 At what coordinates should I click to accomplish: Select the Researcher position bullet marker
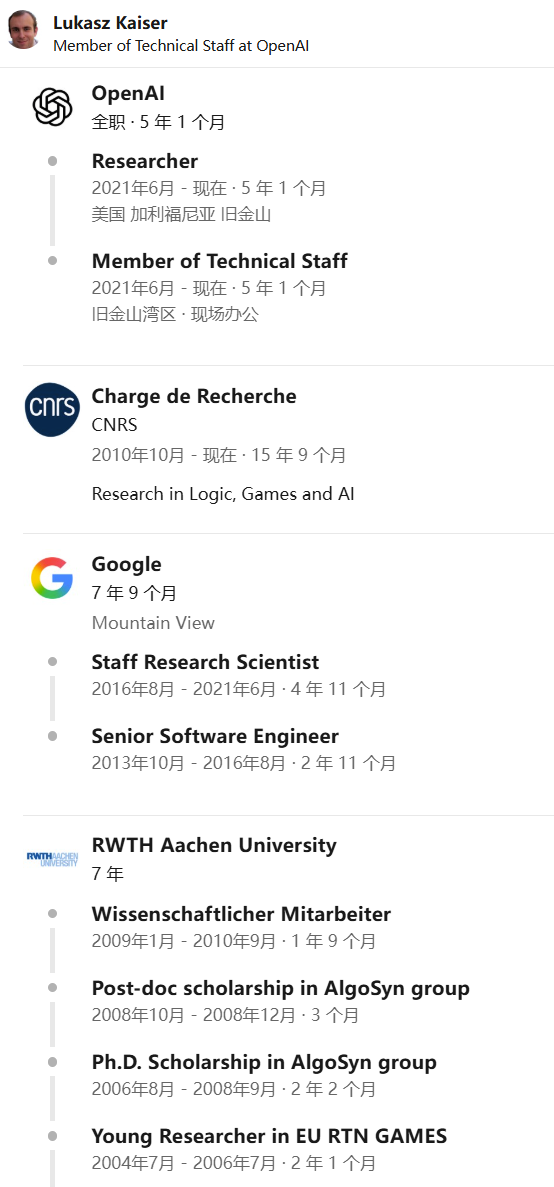pos(52,160)
